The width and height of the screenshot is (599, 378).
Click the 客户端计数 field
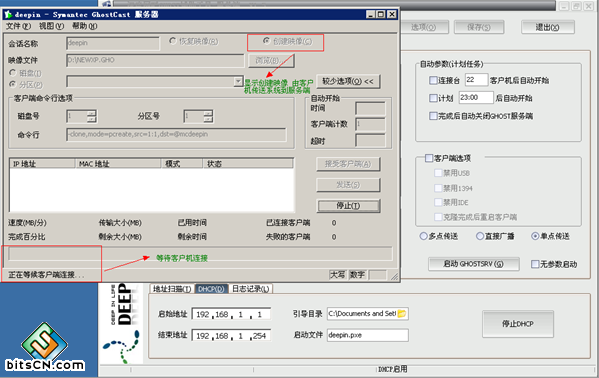click(x=370, y=124)
